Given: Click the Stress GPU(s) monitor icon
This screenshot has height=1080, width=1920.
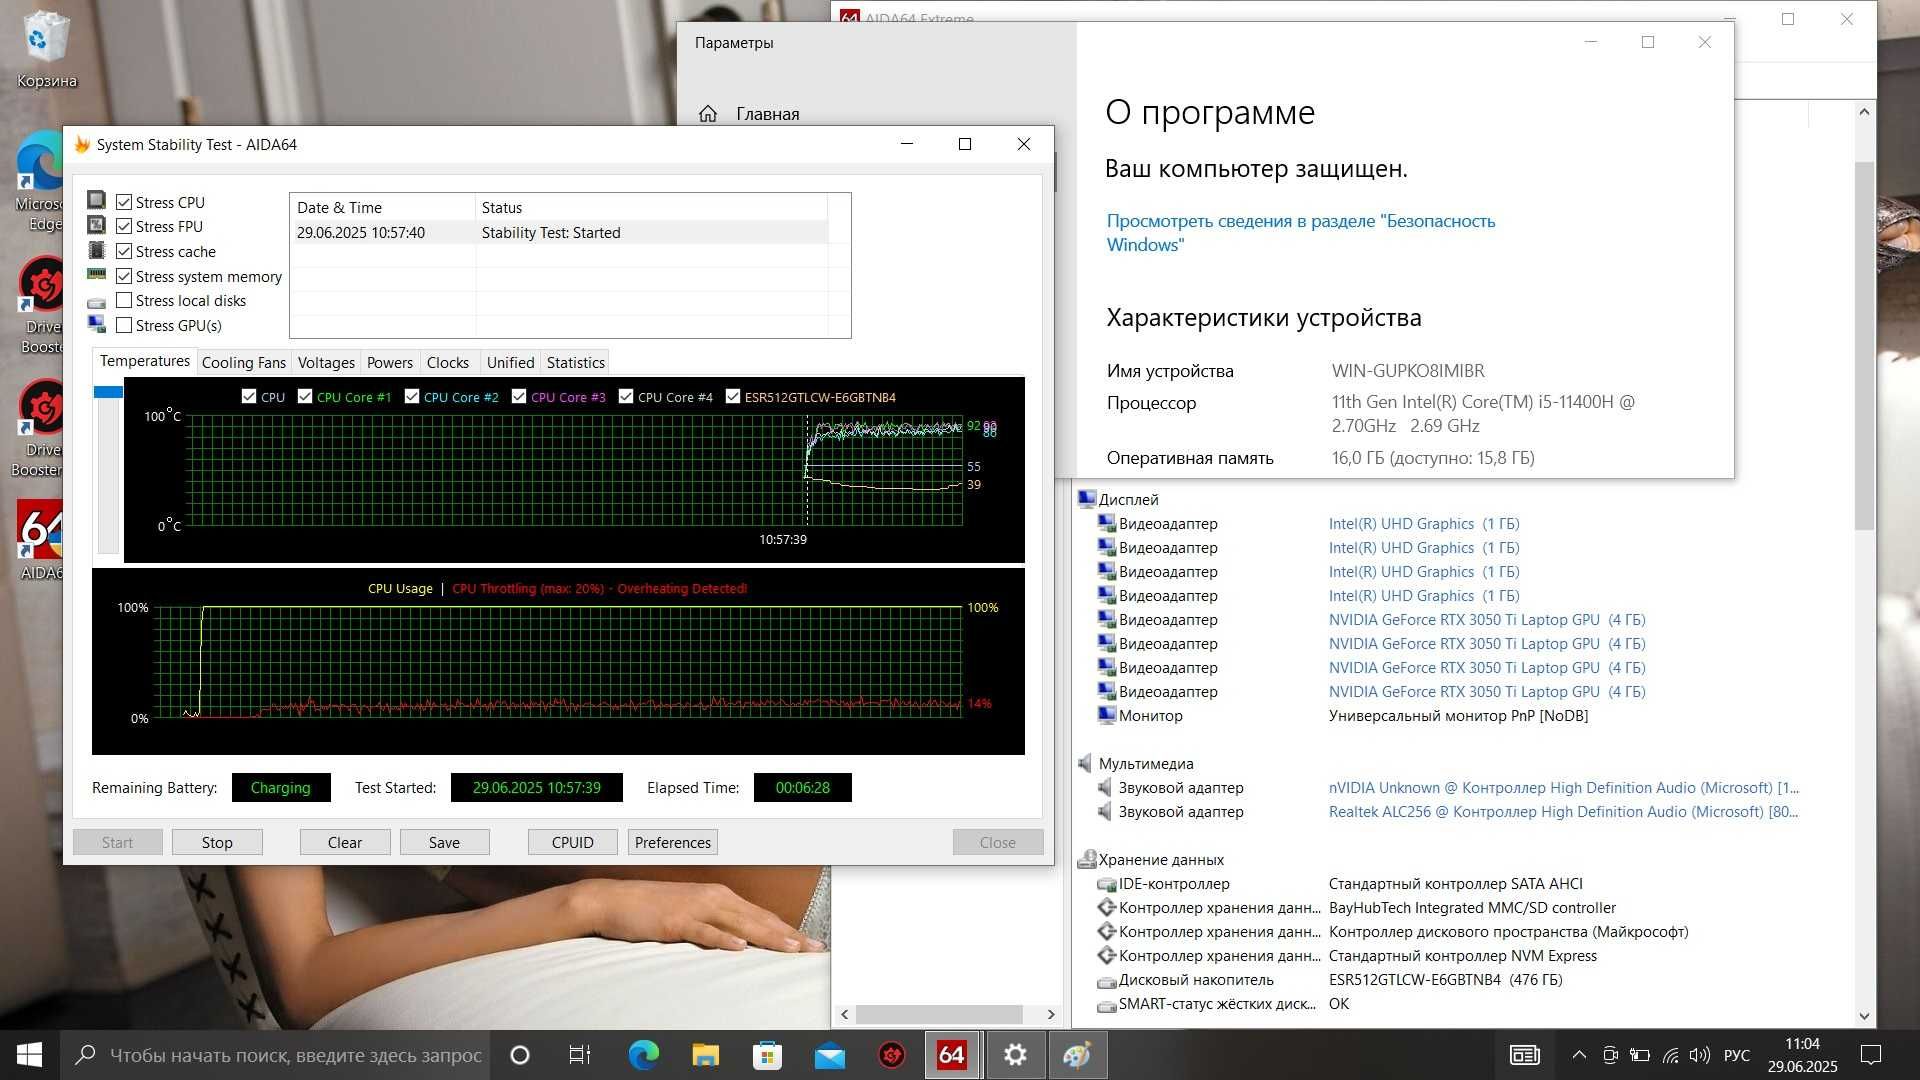Looking at the screenshot, I should click(96, 324).
